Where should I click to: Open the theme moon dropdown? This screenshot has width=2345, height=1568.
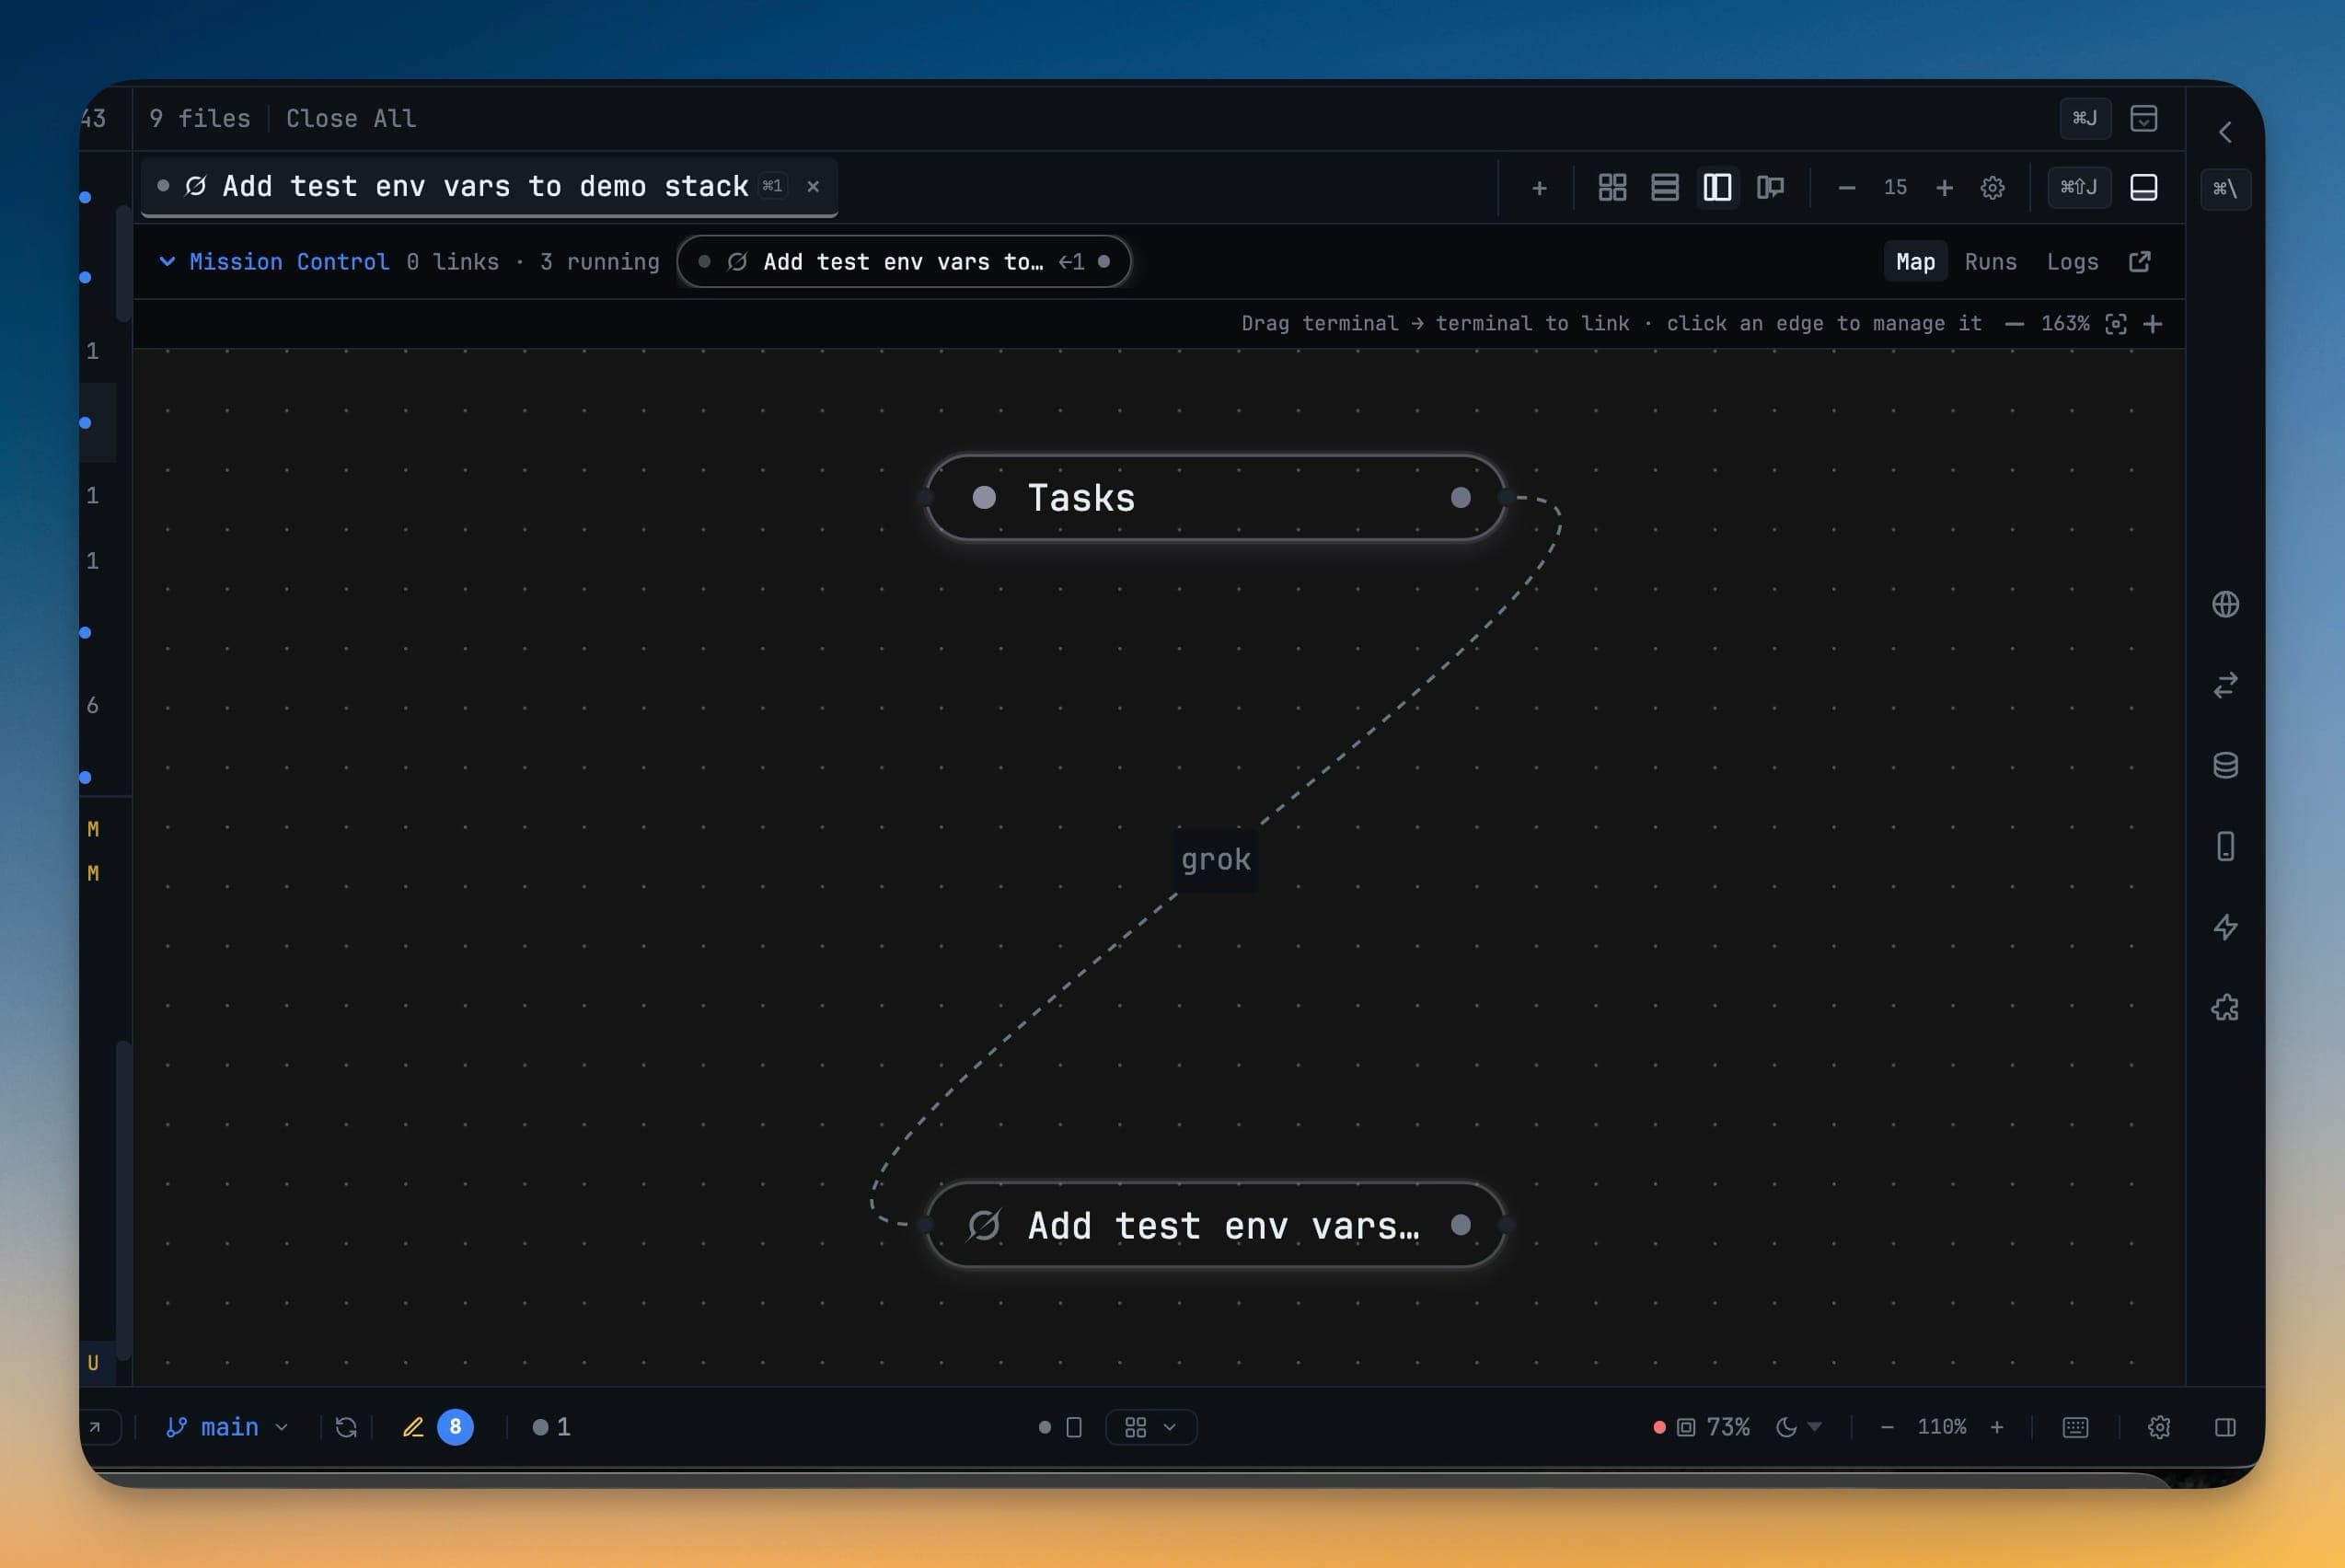click(1798, 1427)
